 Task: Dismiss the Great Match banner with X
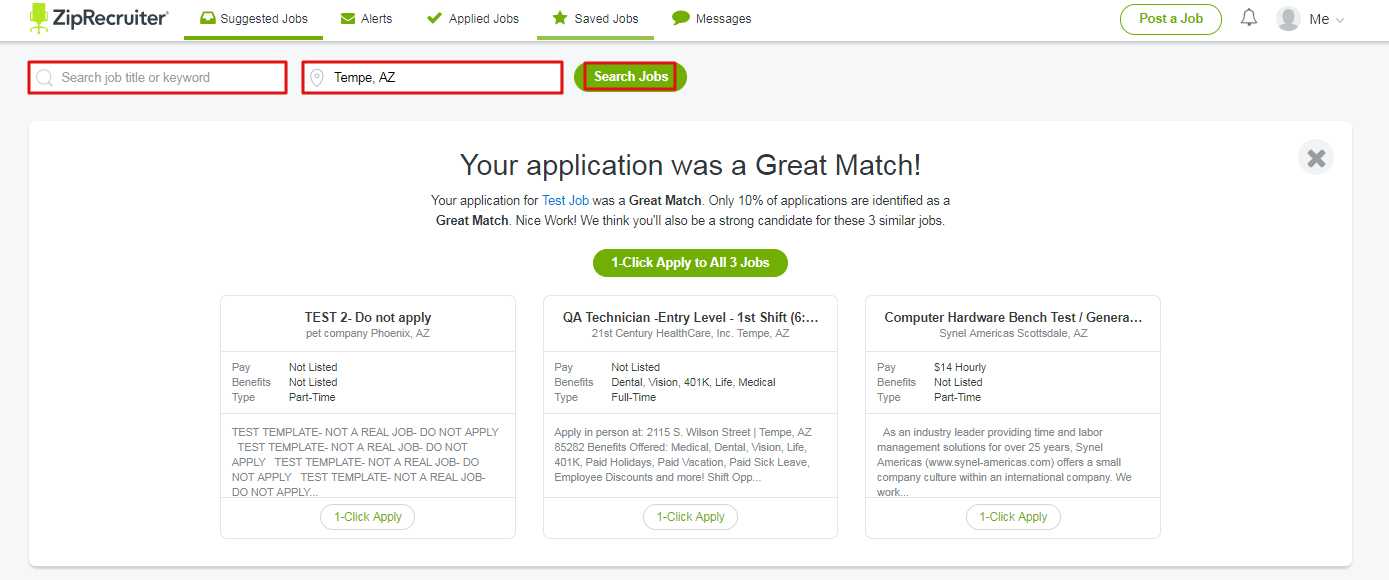(1316, 158)
